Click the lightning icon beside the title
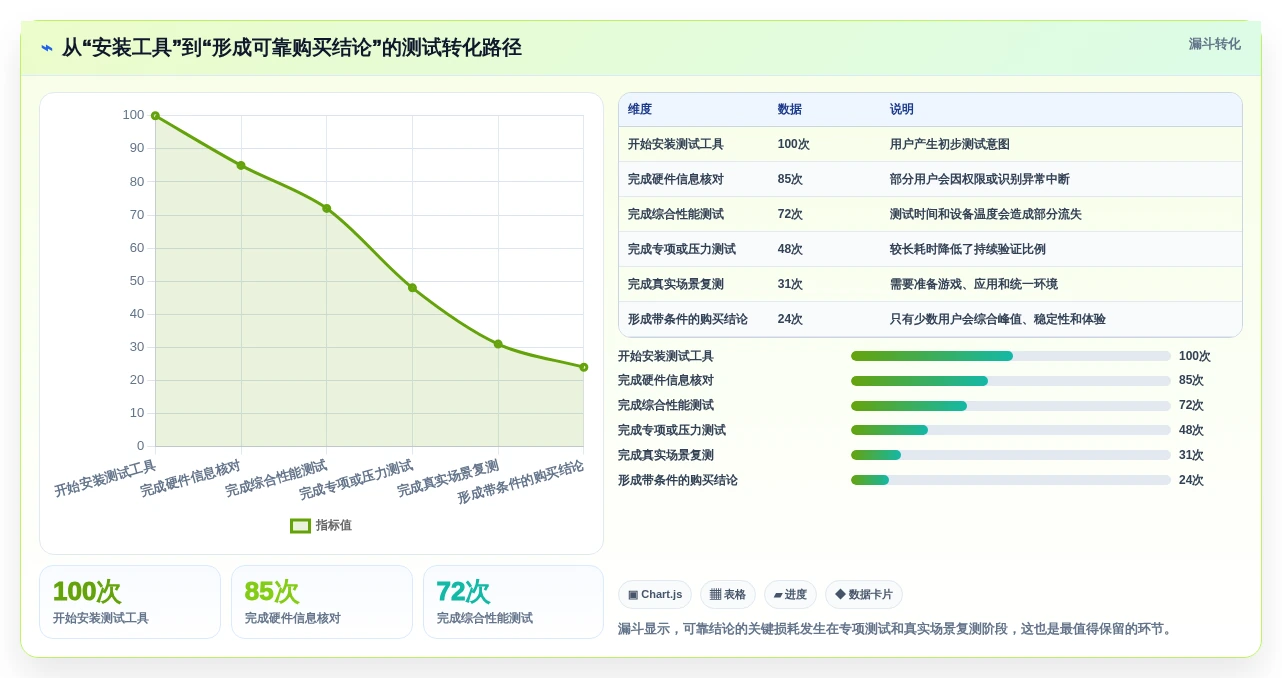This screenshot has height=678, width=1282. click(x=47, y=48)
